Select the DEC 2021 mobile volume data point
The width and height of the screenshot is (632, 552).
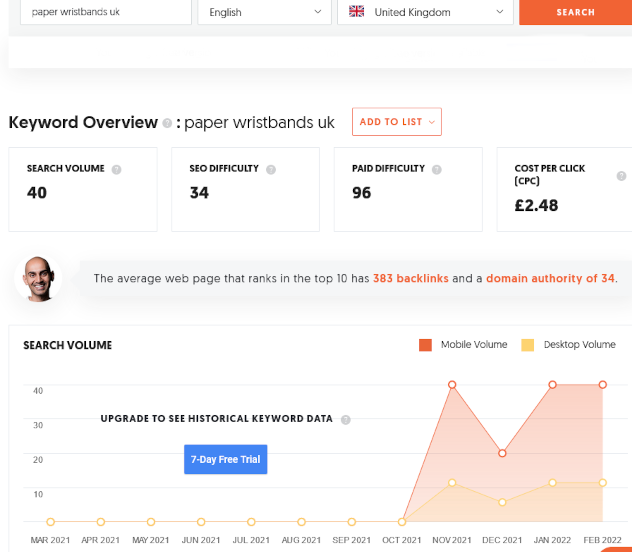point(502,454)
